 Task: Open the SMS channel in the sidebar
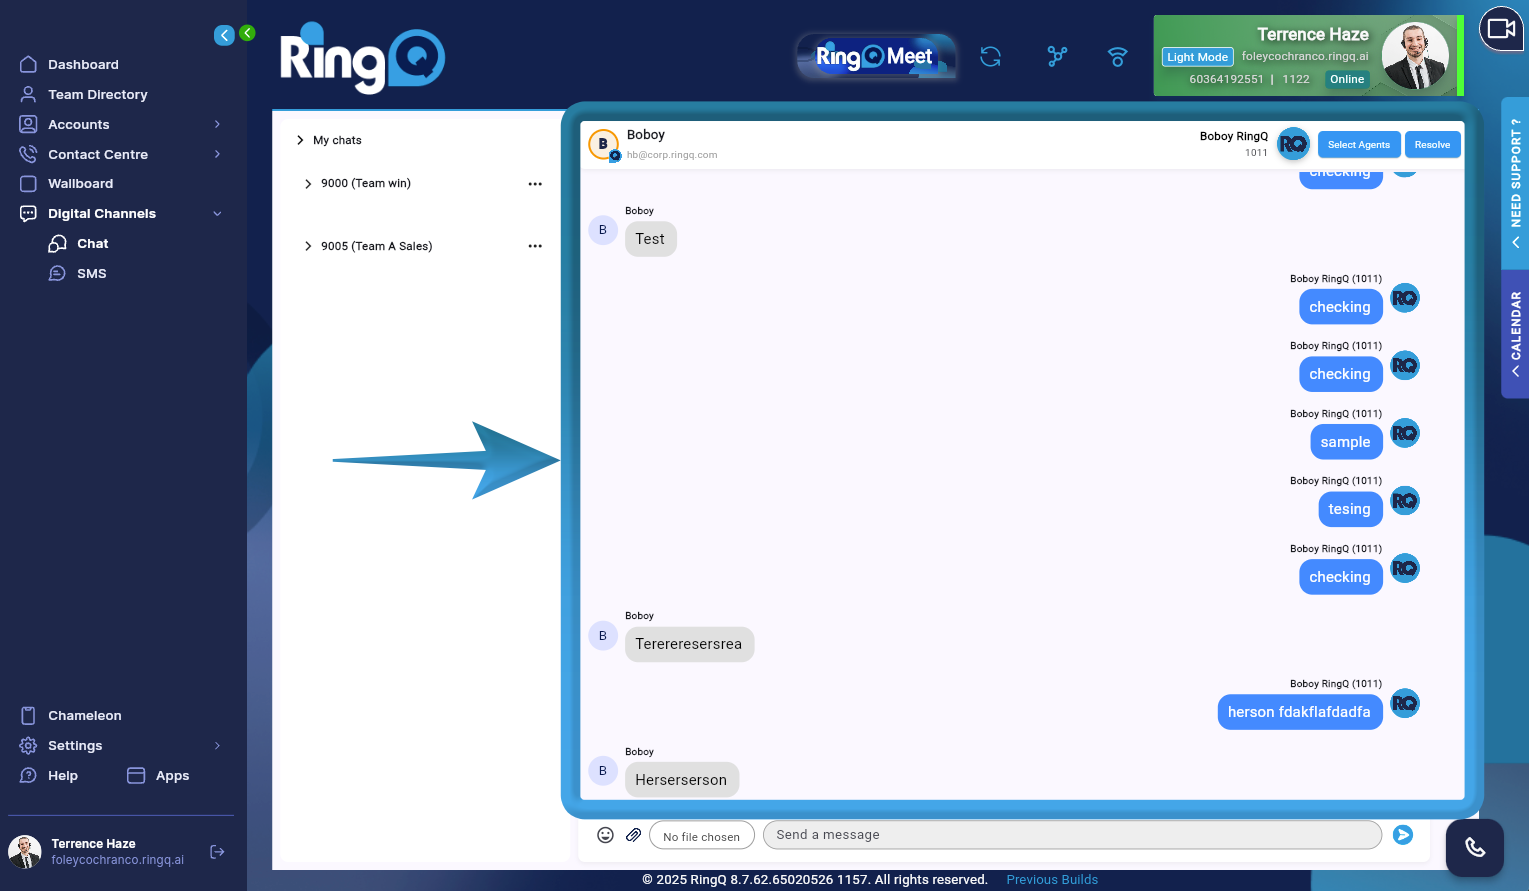tap(91, 273)
